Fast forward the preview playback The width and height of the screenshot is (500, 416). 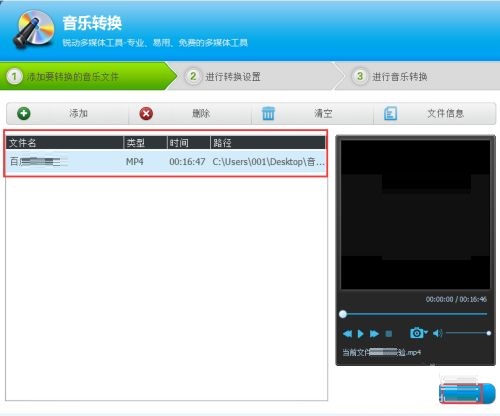[374, 334]
